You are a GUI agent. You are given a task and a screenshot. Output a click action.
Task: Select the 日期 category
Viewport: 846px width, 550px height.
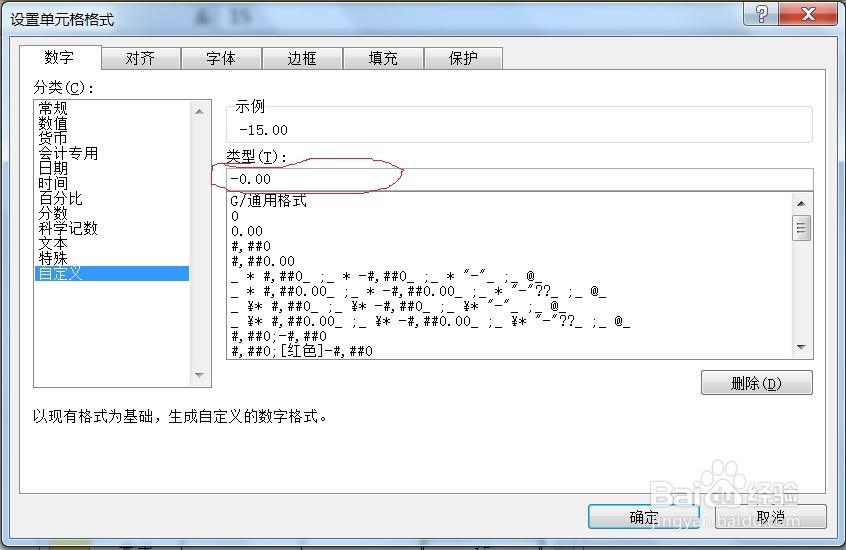point(112,168)
